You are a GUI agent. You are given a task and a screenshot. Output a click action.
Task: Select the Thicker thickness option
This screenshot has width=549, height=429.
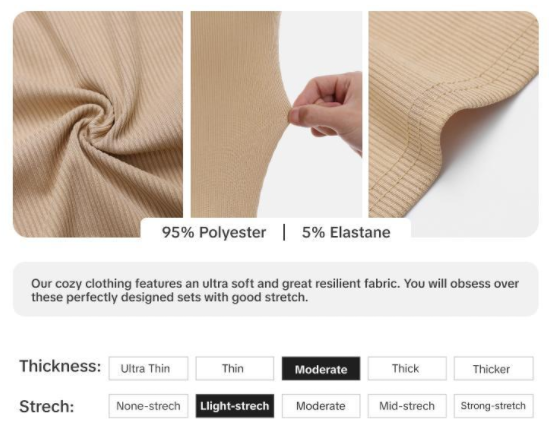point(494,368)
